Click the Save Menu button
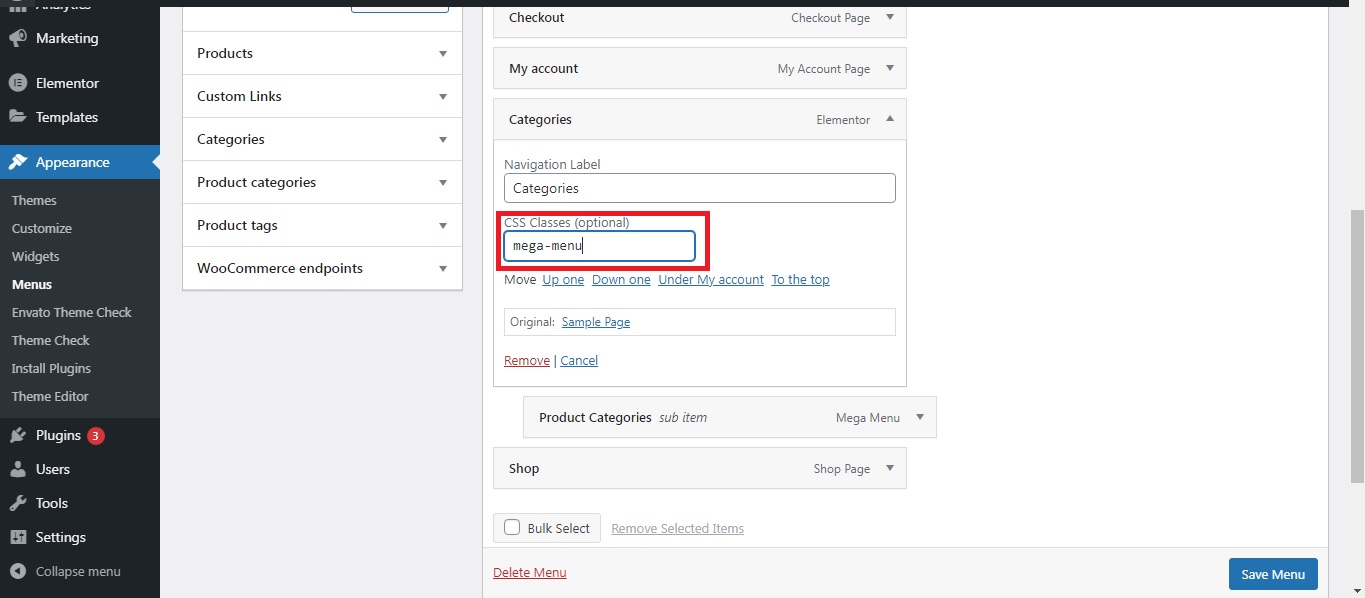Viewport: 1365px width, 598px height. point(1273,574)
